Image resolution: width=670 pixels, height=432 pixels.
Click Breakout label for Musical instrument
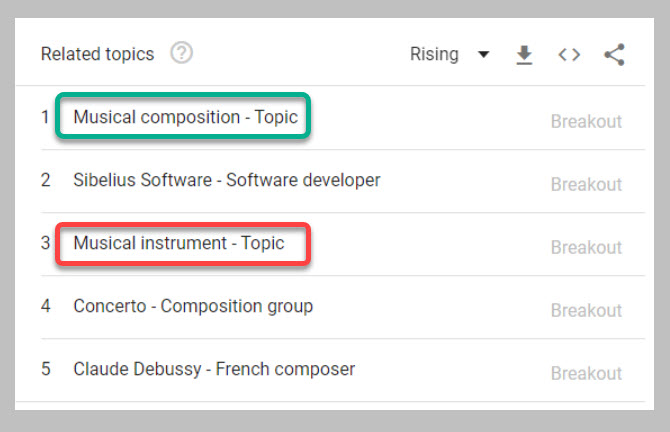(x=586, y=248)
